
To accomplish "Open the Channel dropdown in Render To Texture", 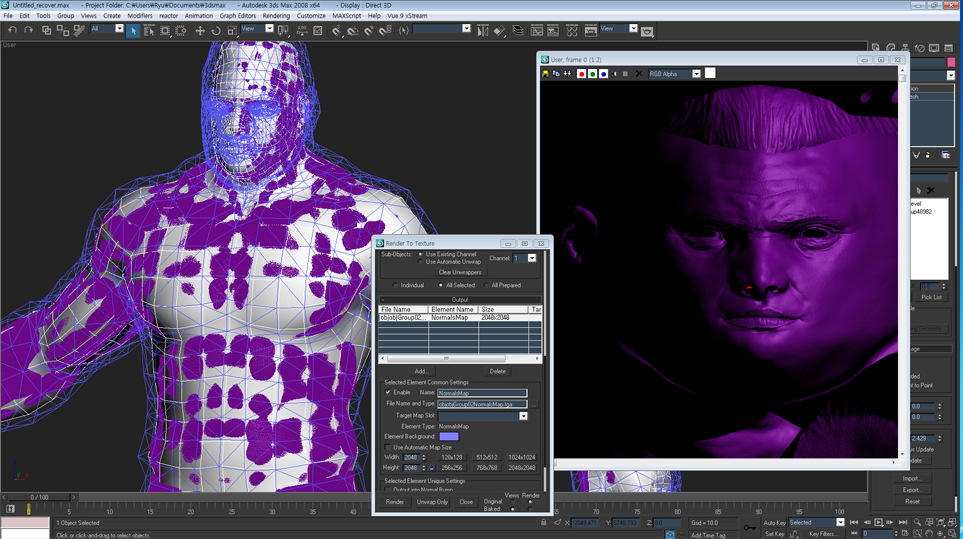I will pyautogui.click(x=532, y=258).
